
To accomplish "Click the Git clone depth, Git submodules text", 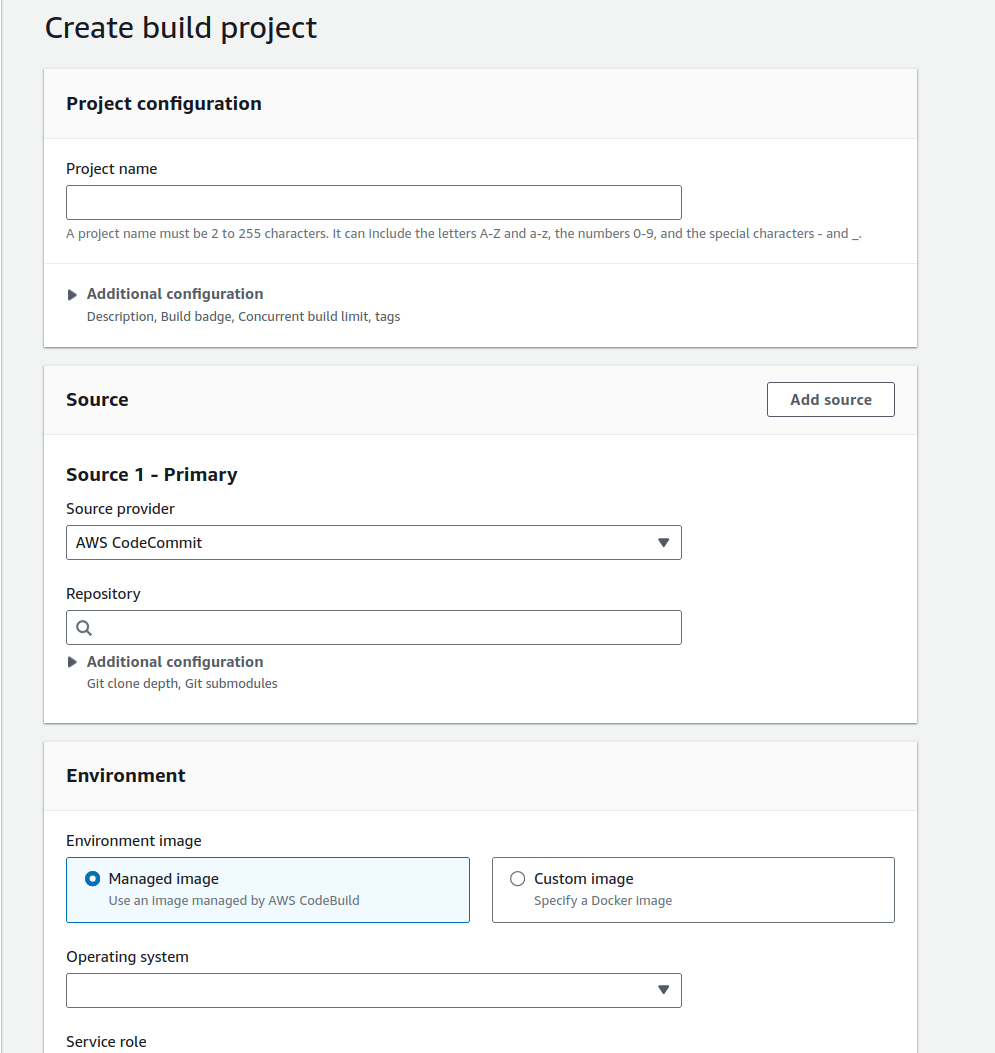I will [x=182, y=684].
